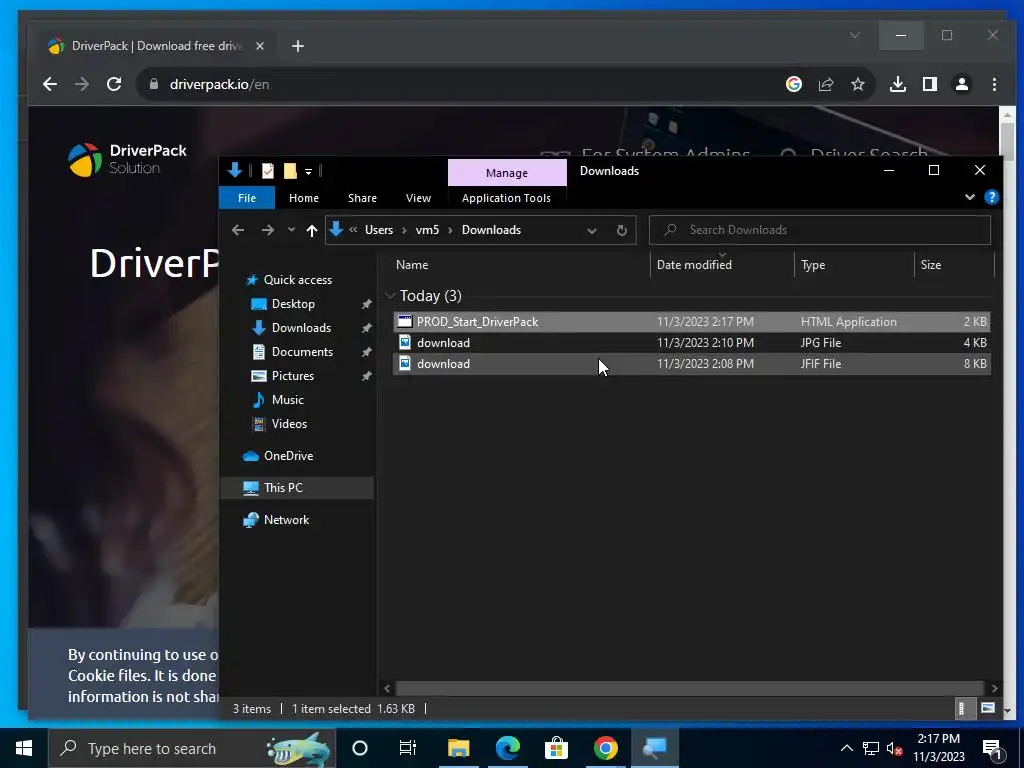The height and width of the screenshot is (768, 1024).
Task: Open Customize Quick Access Toolbar dropdown
Action: (308, 172)
